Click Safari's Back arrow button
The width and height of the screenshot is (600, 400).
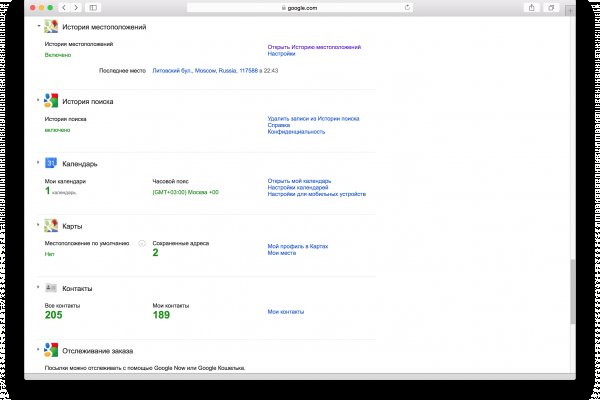point(65,7)
